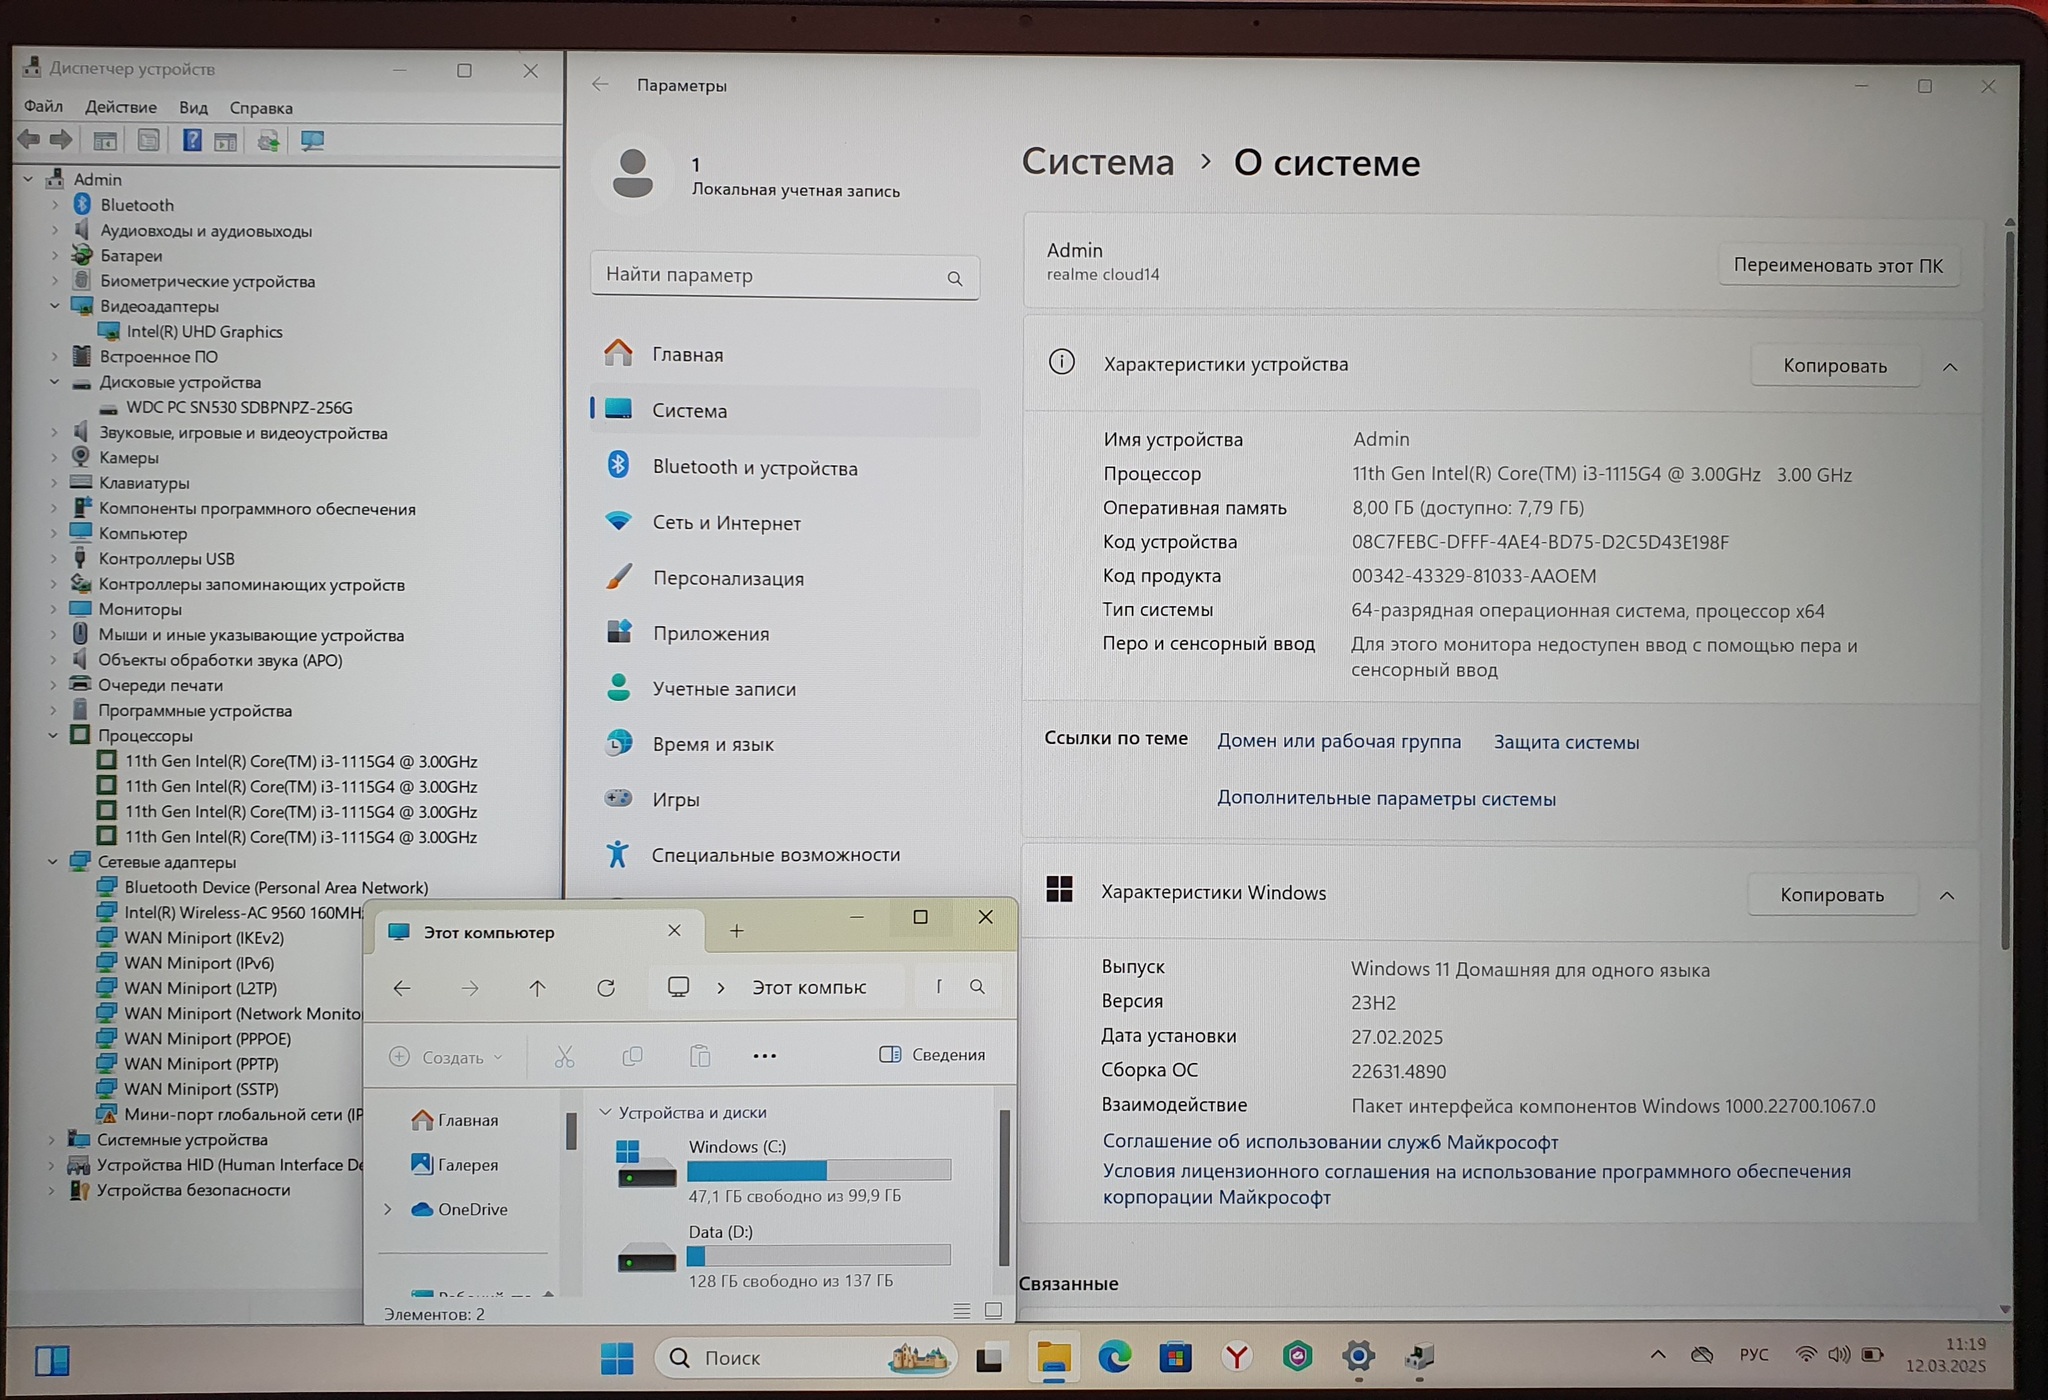Viewport: 2048px width, 1400px height.
Task: Open Microsoft Store from the taskbar
Action: [1175, 1357]
